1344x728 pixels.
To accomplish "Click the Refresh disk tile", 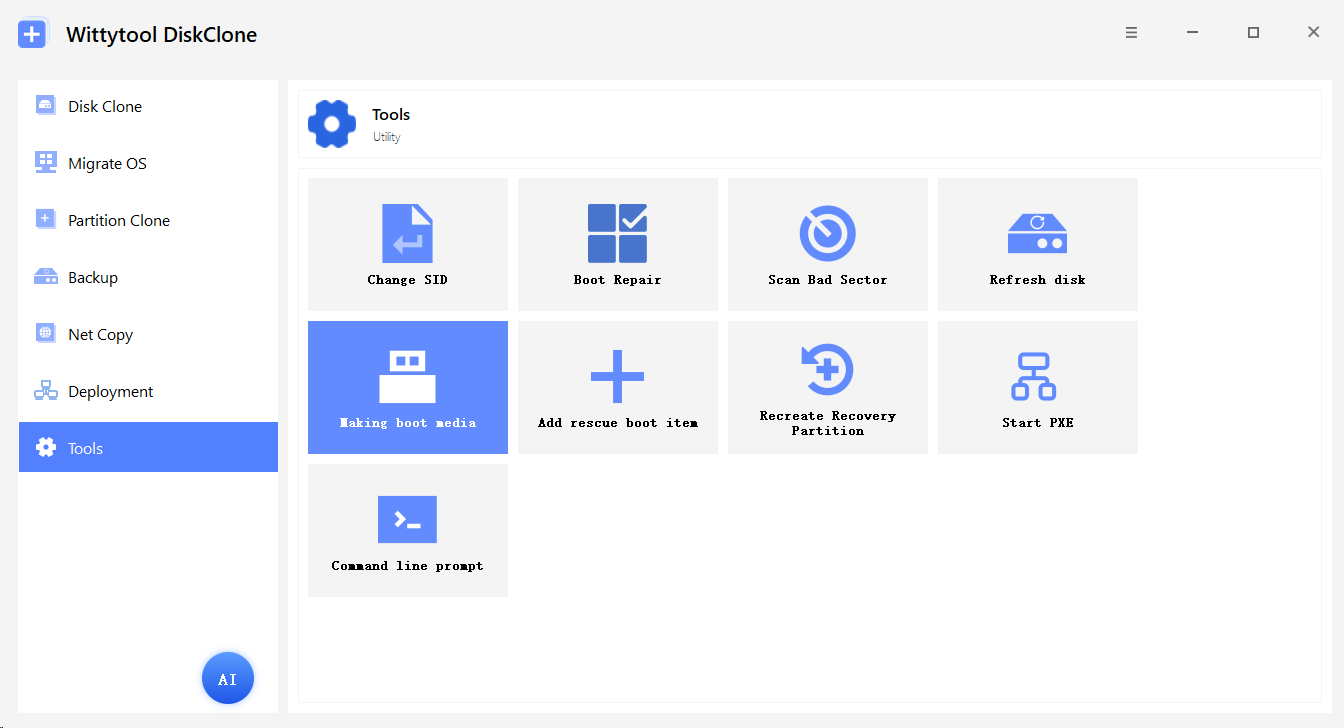I will pyautogui.click(x=1038, y=244).
